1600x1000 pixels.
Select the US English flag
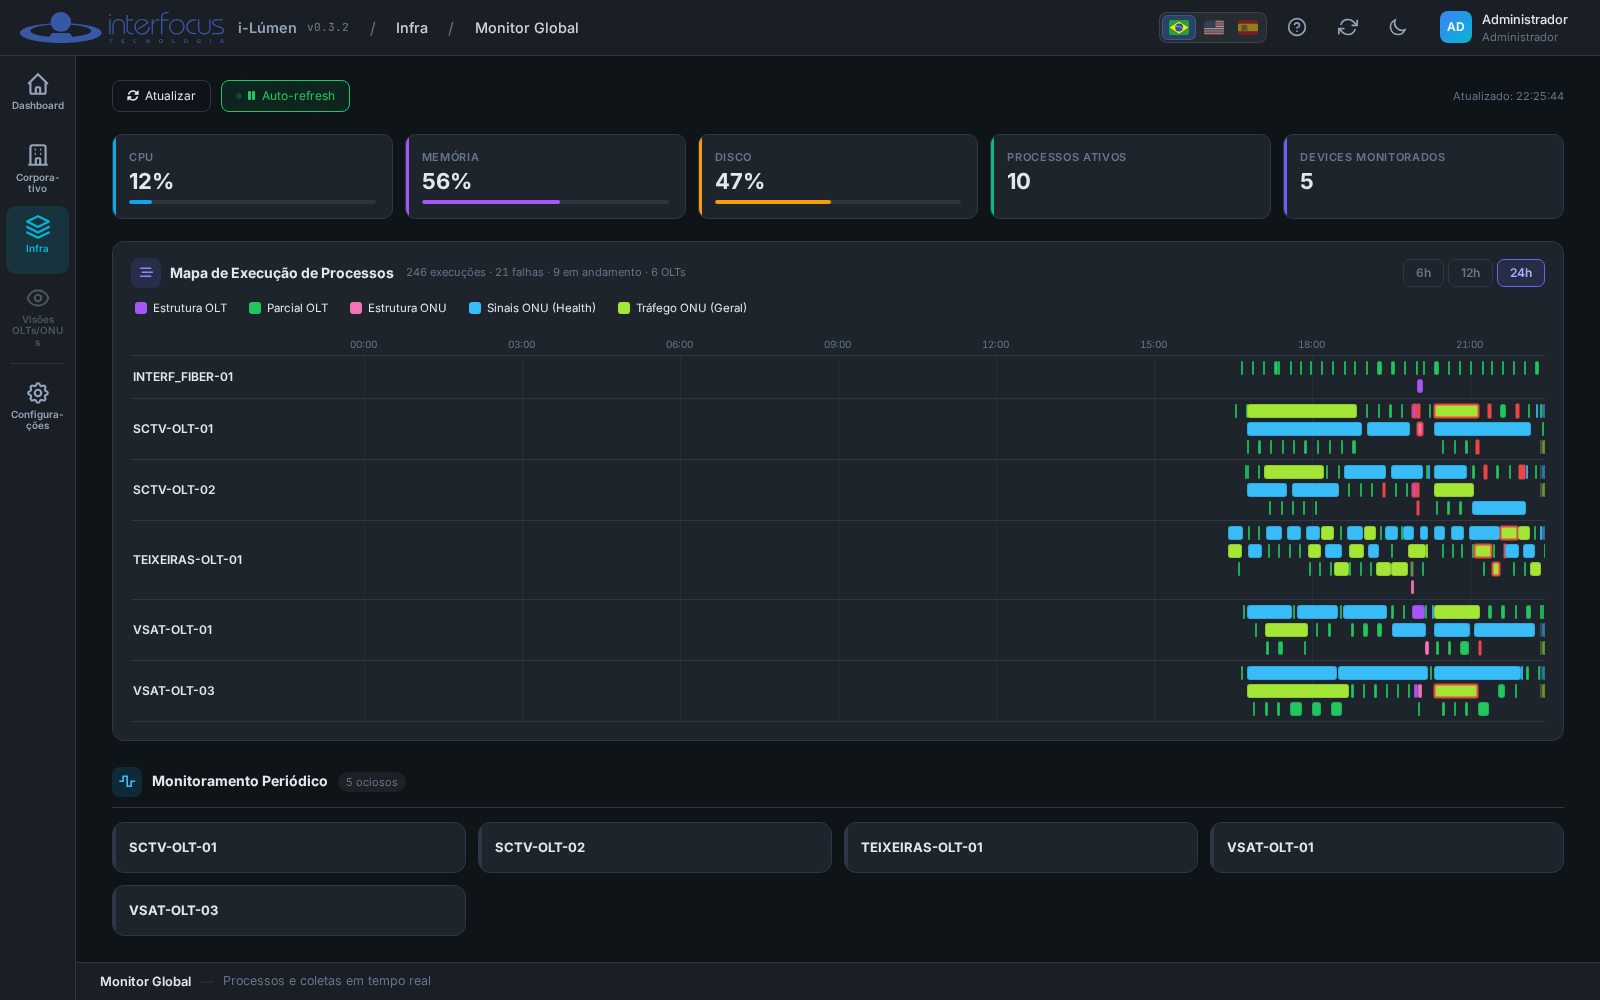[1214, 27]
